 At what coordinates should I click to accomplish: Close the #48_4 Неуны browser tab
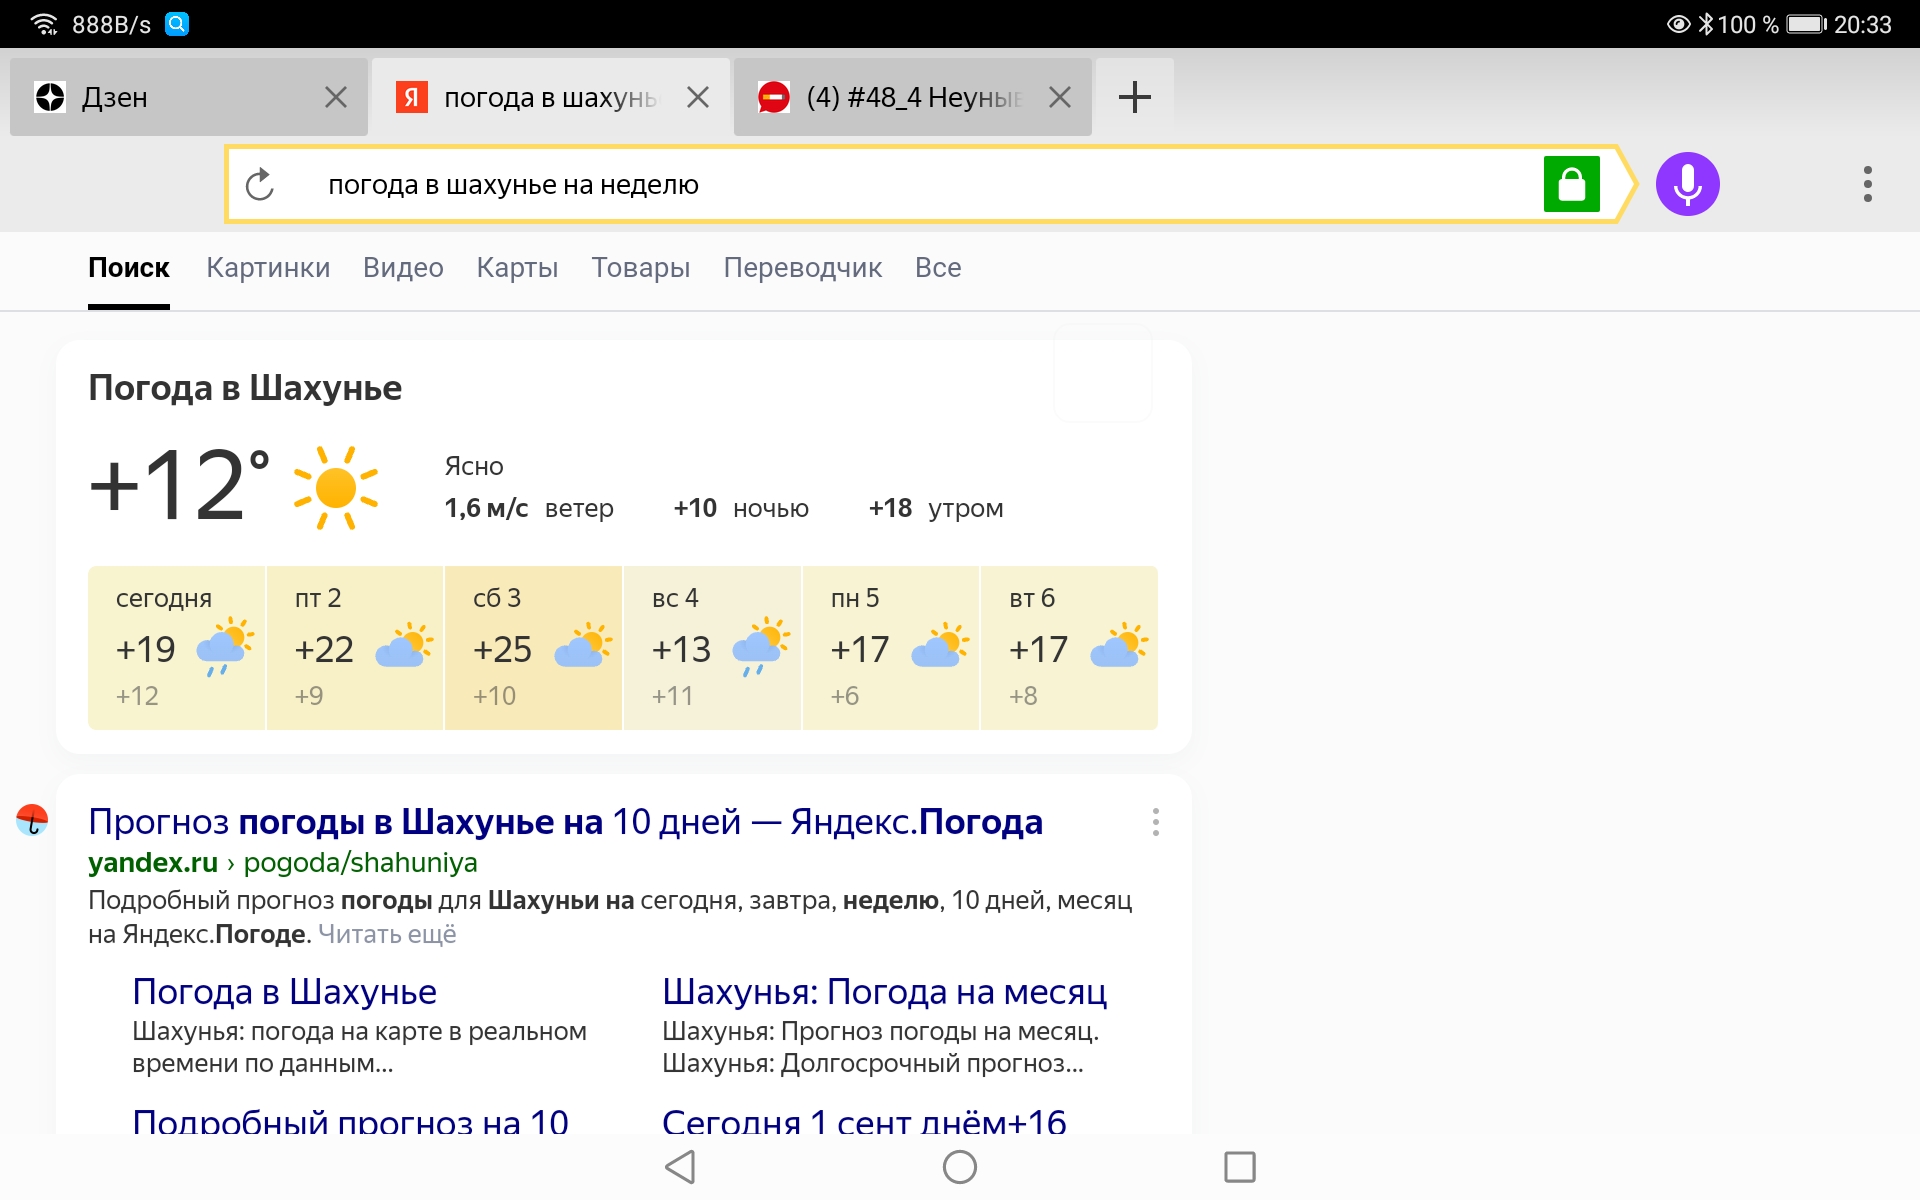tap(1060, 96)
